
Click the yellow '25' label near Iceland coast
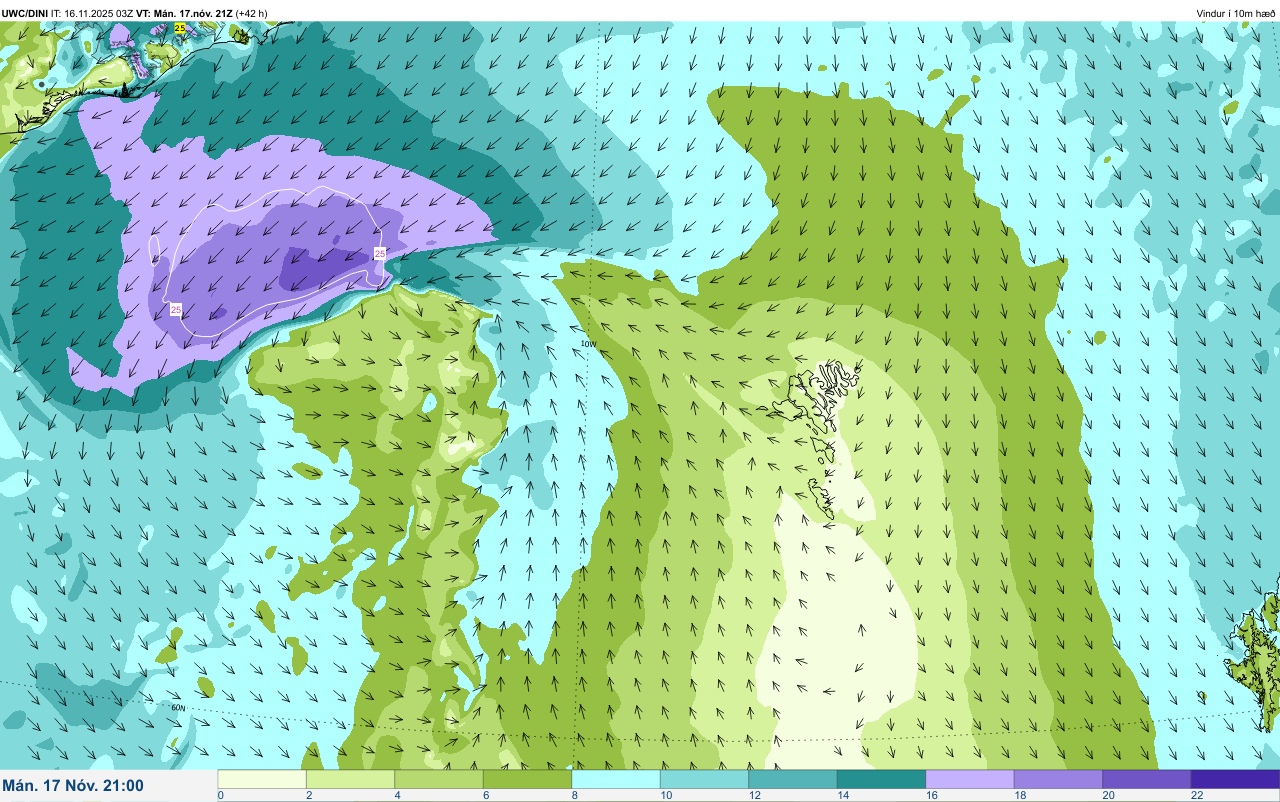click(x=179, y=28)
